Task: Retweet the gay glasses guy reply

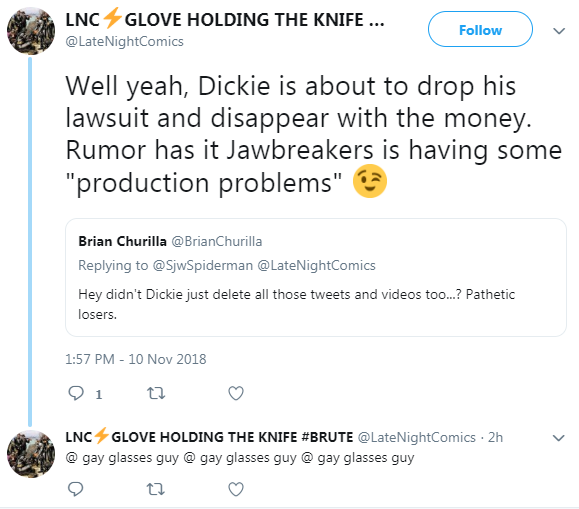Action: tap(156, 489)
